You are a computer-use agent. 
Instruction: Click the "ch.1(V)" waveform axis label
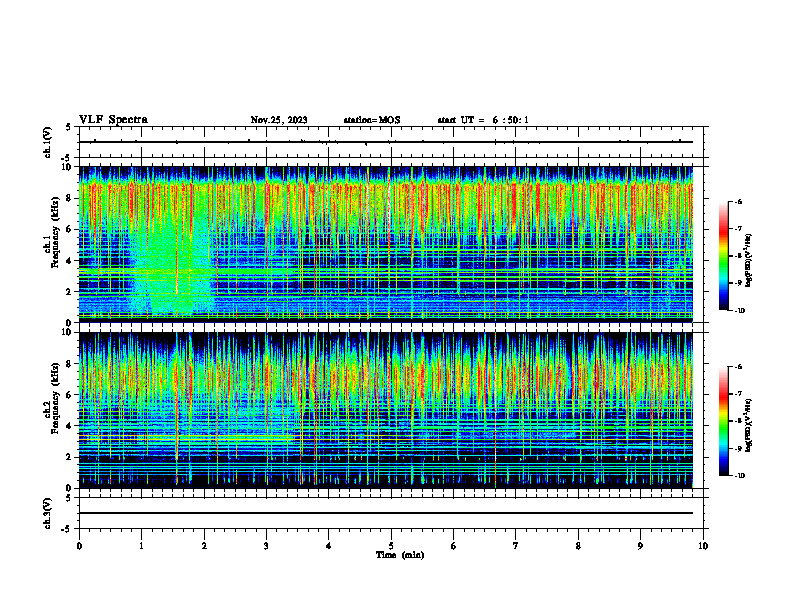pyautogui.click(x=47, y=142)
